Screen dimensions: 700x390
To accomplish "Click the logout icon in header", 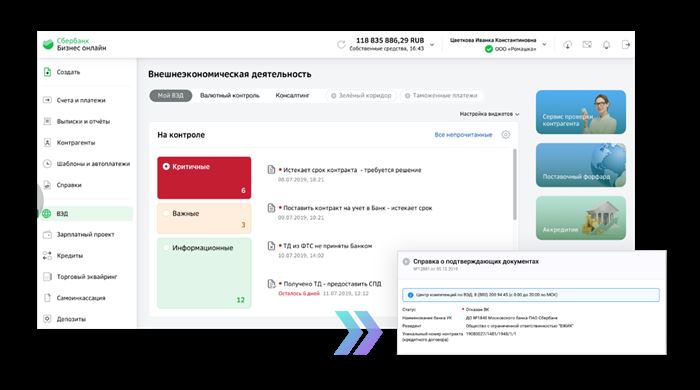I will click(x=625, y=45).
